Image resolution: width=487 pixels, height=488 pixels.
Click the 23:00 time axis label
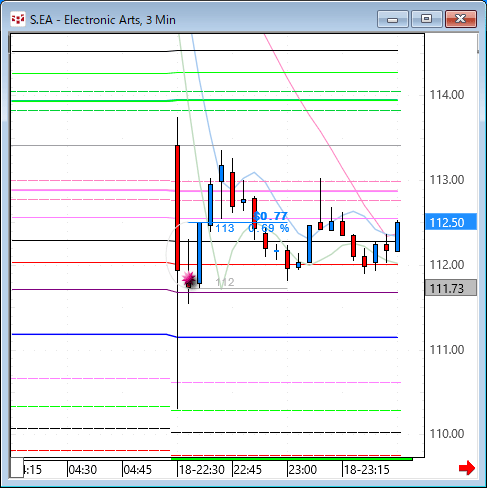pos(303,470)
